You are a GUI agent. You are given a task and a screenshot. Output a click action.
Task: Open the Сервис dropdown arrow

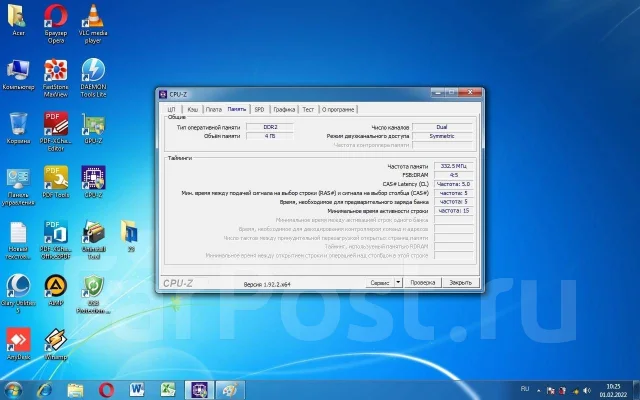[398, 282]
